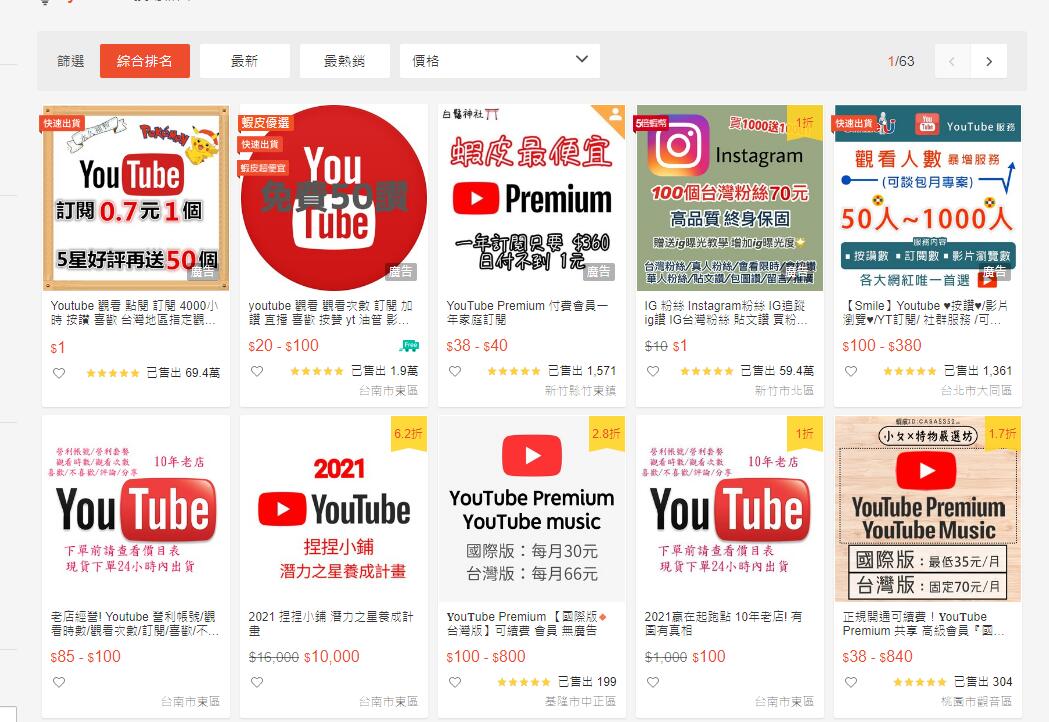Image resolution: width=1049 pixels, height=722 pixels.
Task: Sort listings by 最熱銷
Action: click(345, 61)
